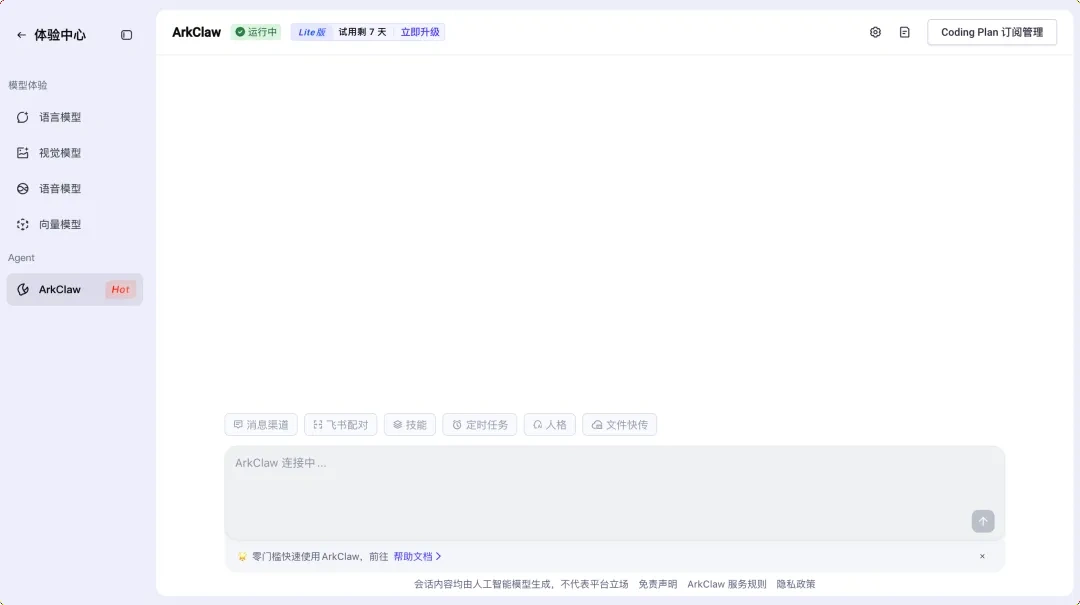This screenshot has width=1080, height=605.
Task: Open the 帮助文档 help documentation link
Action: click(x=414, y=556)
